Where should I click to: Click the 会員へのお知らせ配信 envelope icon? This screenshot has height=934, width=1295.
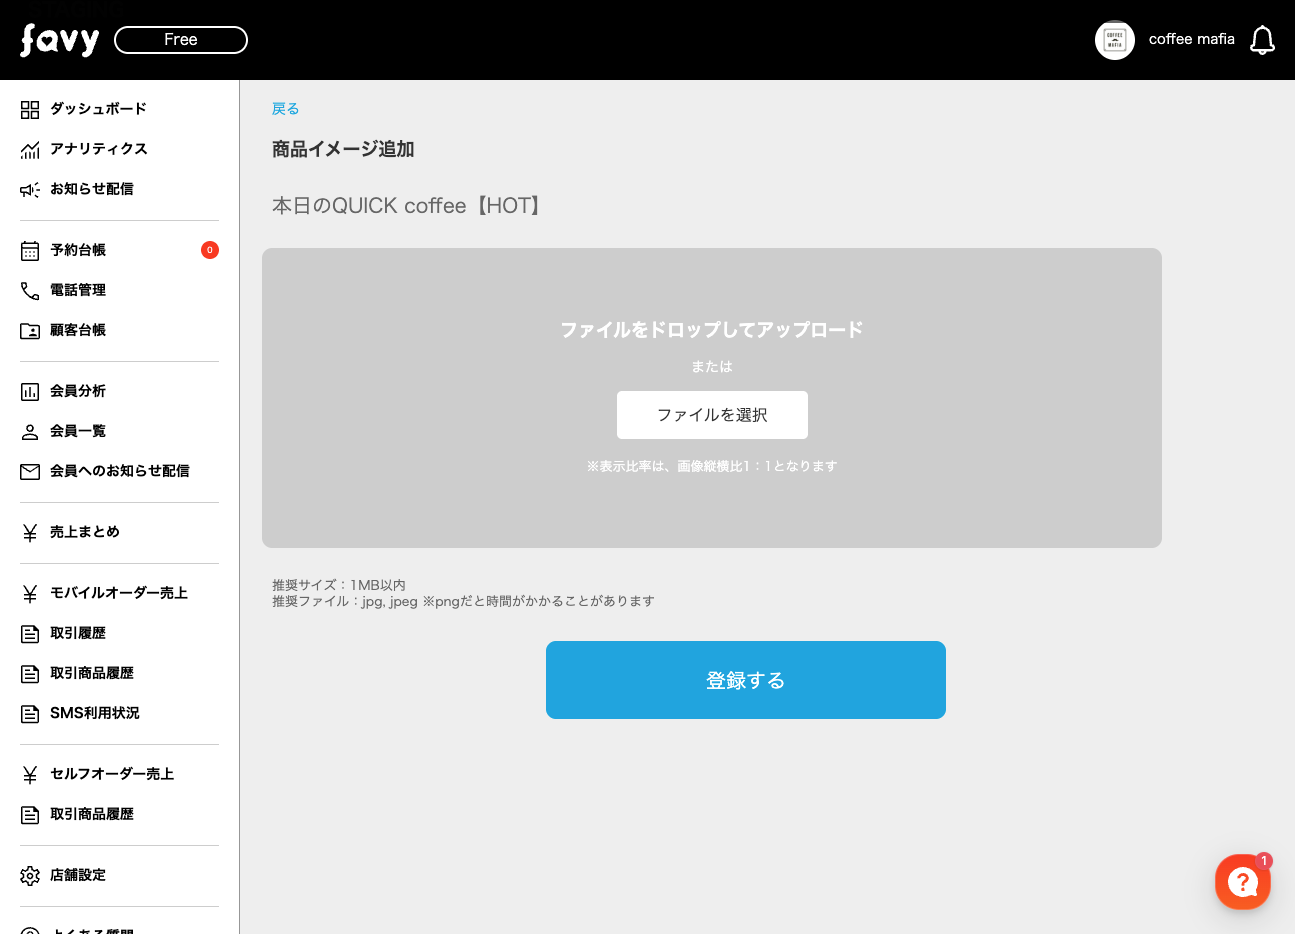(30, 471)
